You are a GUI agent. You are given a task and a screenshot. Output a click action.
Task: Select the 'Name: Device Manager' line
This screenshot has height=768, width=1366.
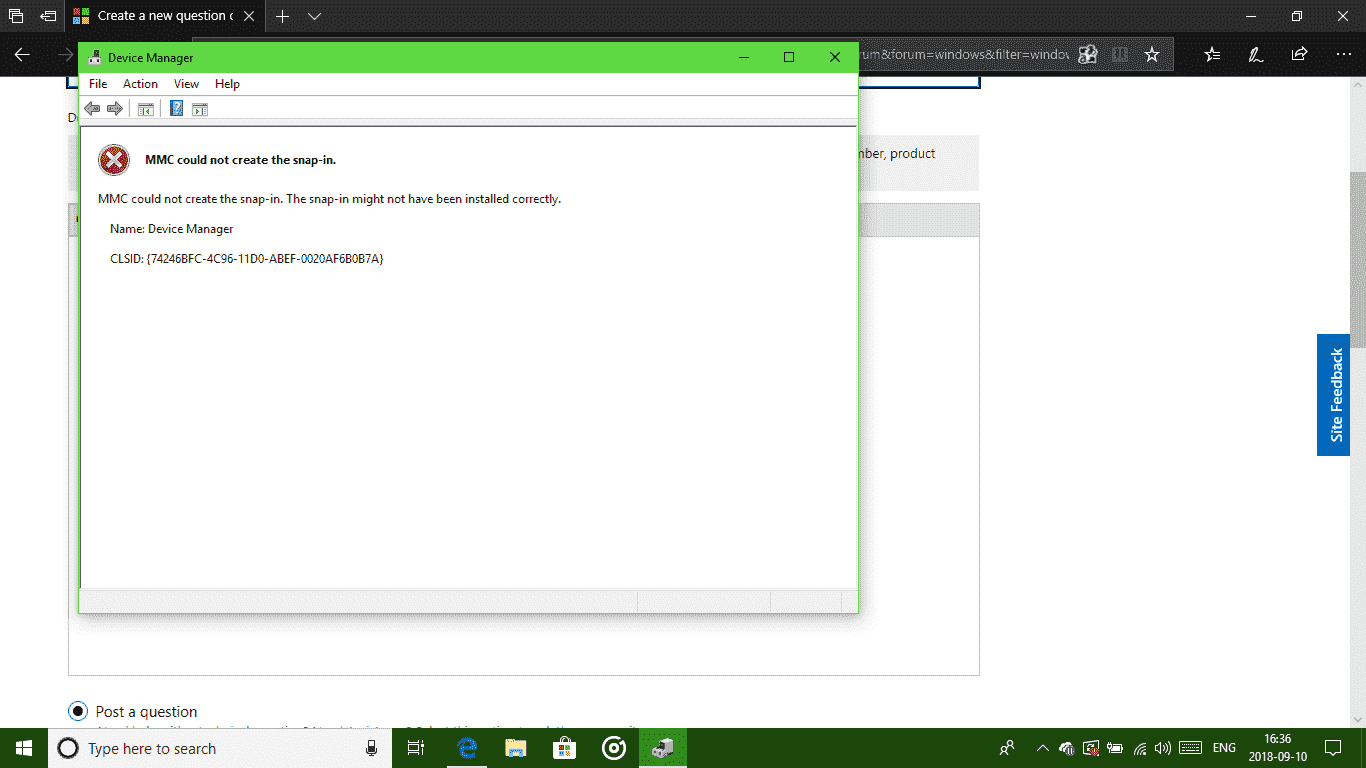tap(171, 229)
